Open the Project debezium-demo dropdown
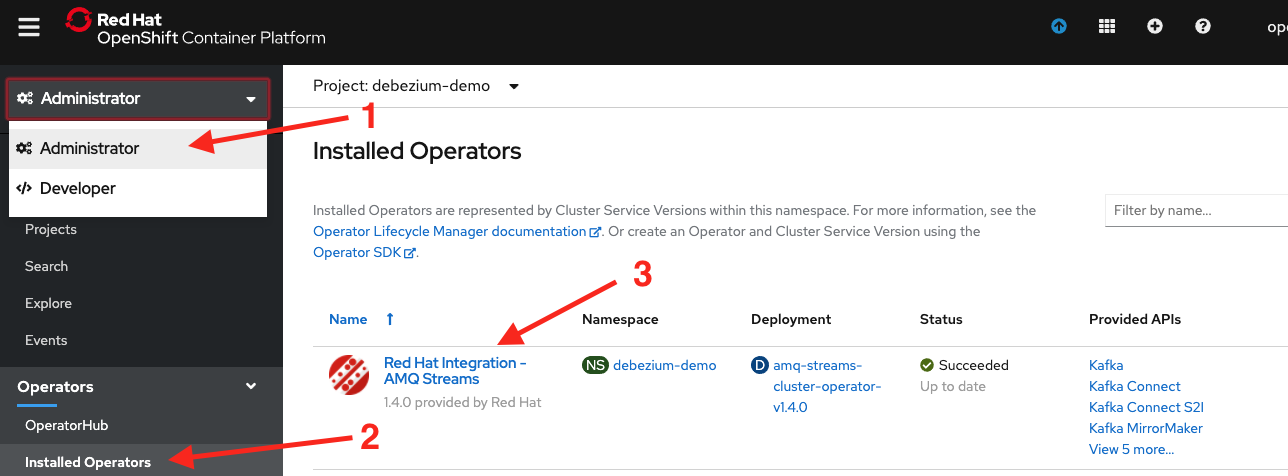Viewport: 1288px width, 476px height. (416, 86)
